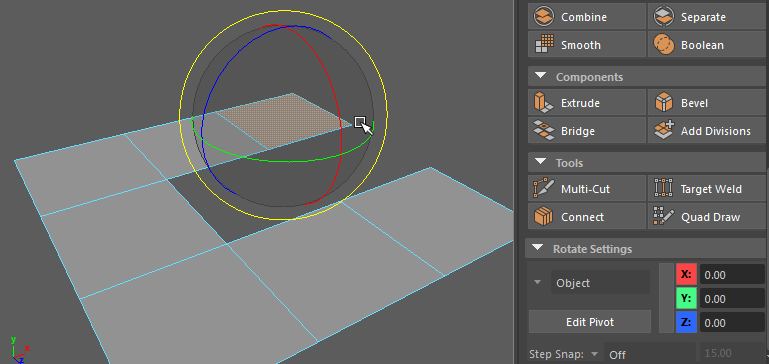
Task: Click the Smooth text label
Action: click(x=581, y=45)
